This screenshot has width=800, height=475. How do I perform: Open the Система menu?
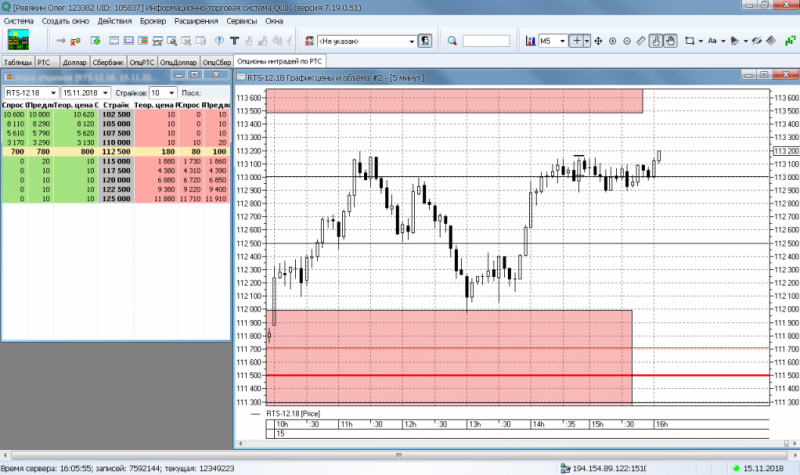tap(18, 21)
